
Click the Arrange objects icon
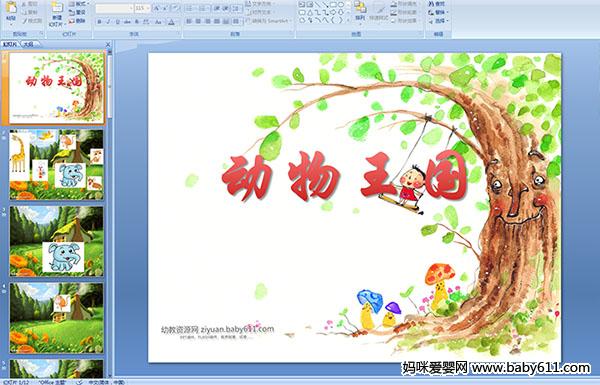[x=360, y=11]
